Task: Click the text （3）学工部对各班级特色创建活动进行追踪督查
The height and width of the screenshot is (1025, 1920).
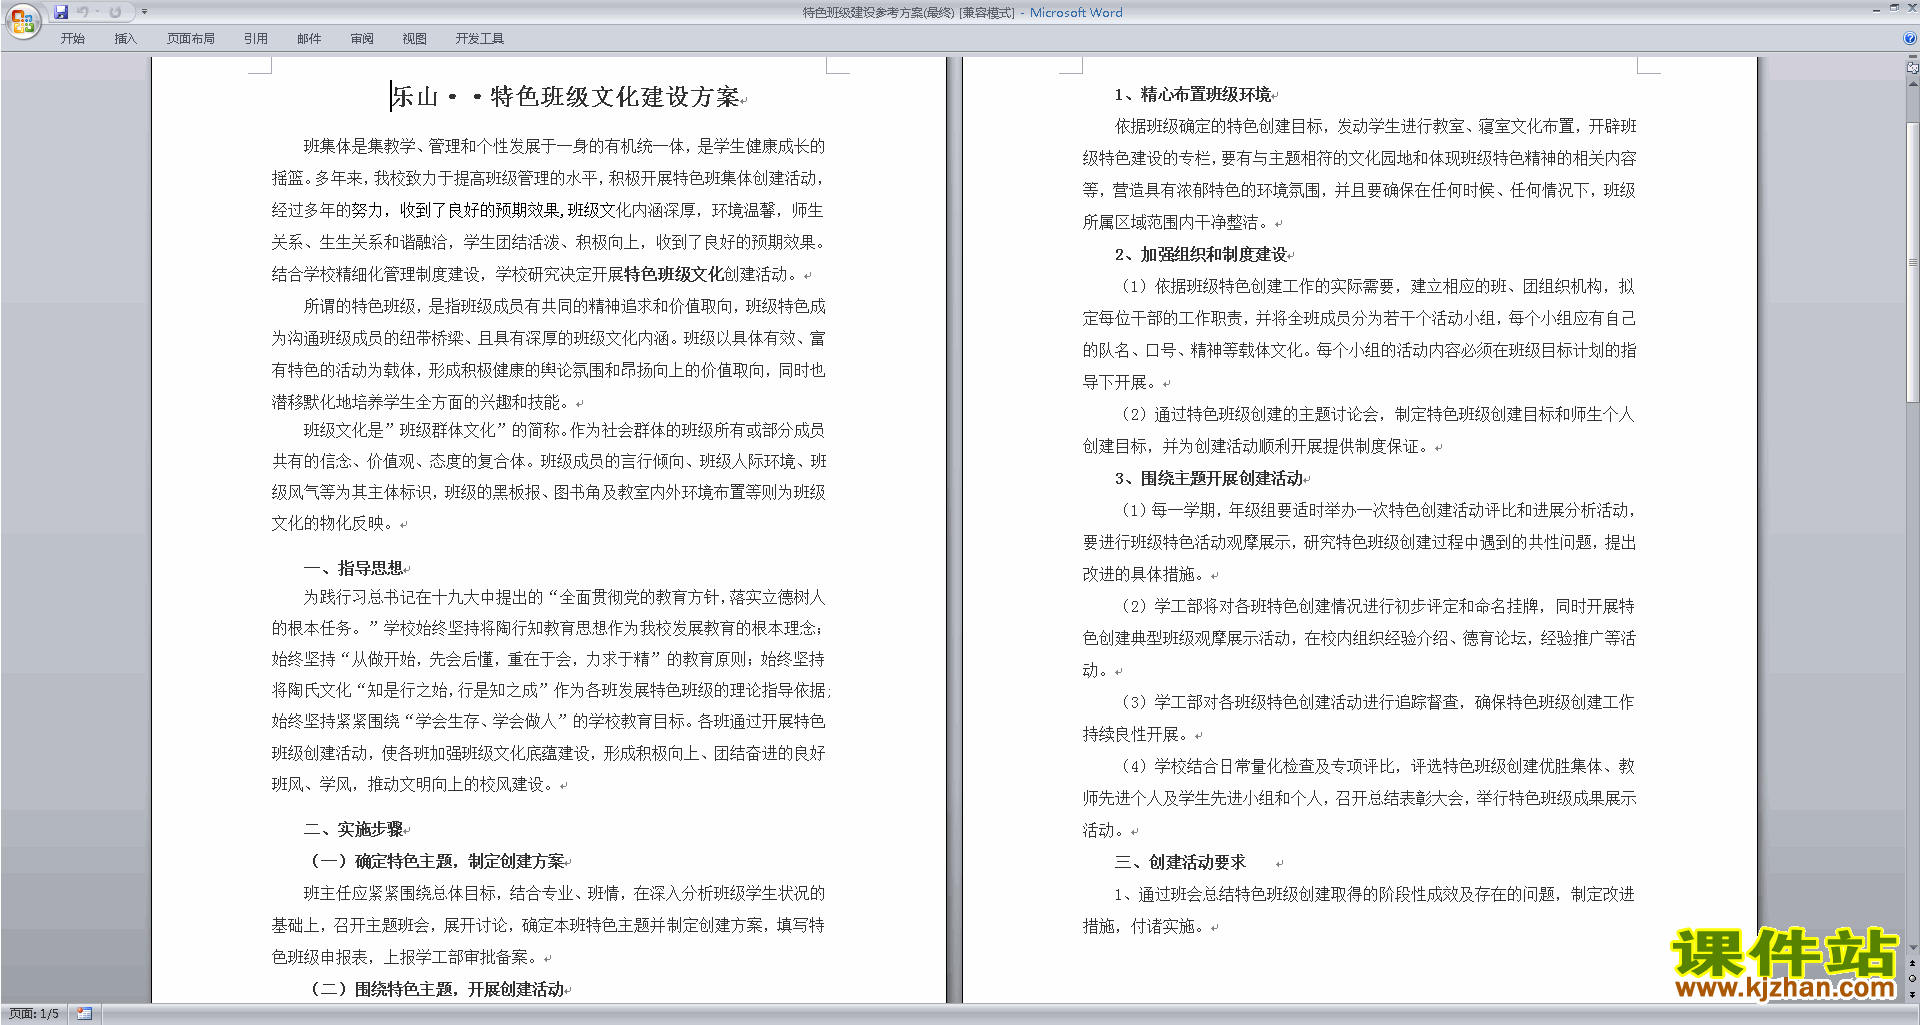Action: (x=1289, y=702)
